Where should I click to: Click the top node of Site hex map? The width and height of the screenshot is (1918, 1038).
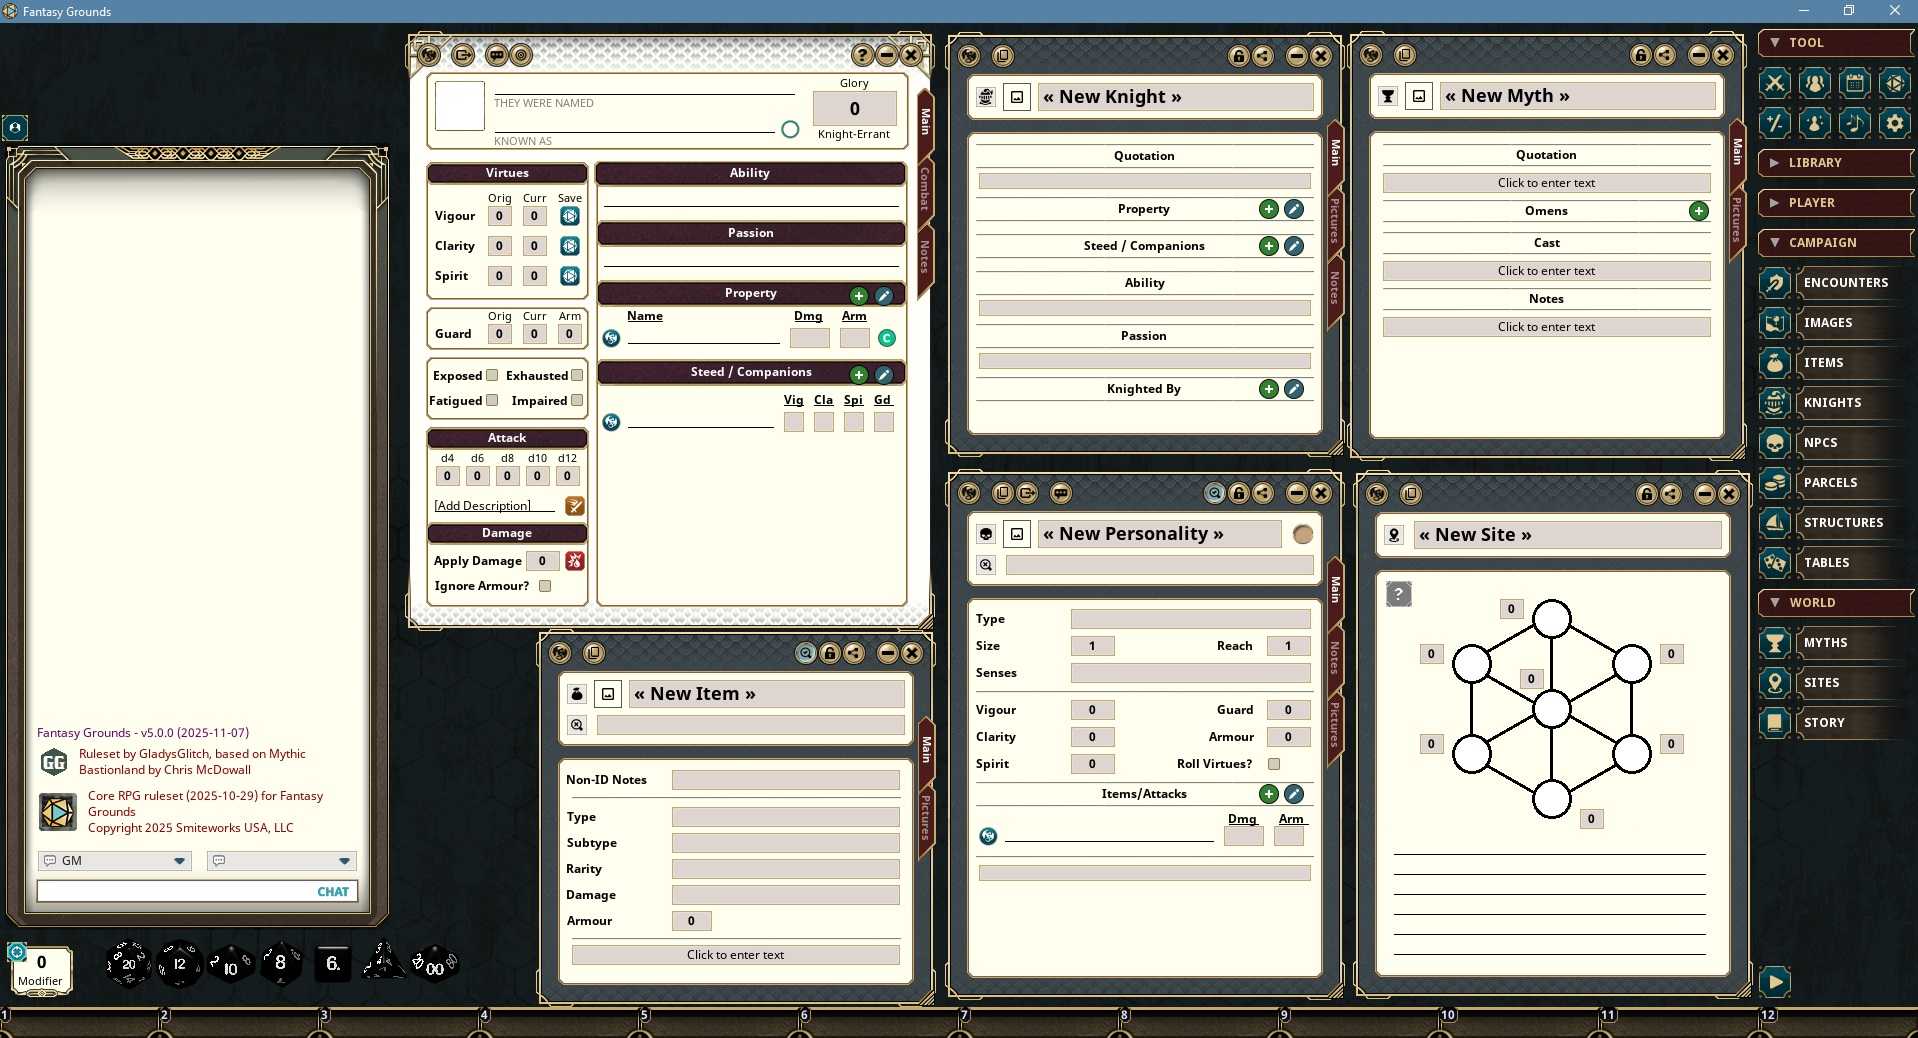(x=1551, y=619)
